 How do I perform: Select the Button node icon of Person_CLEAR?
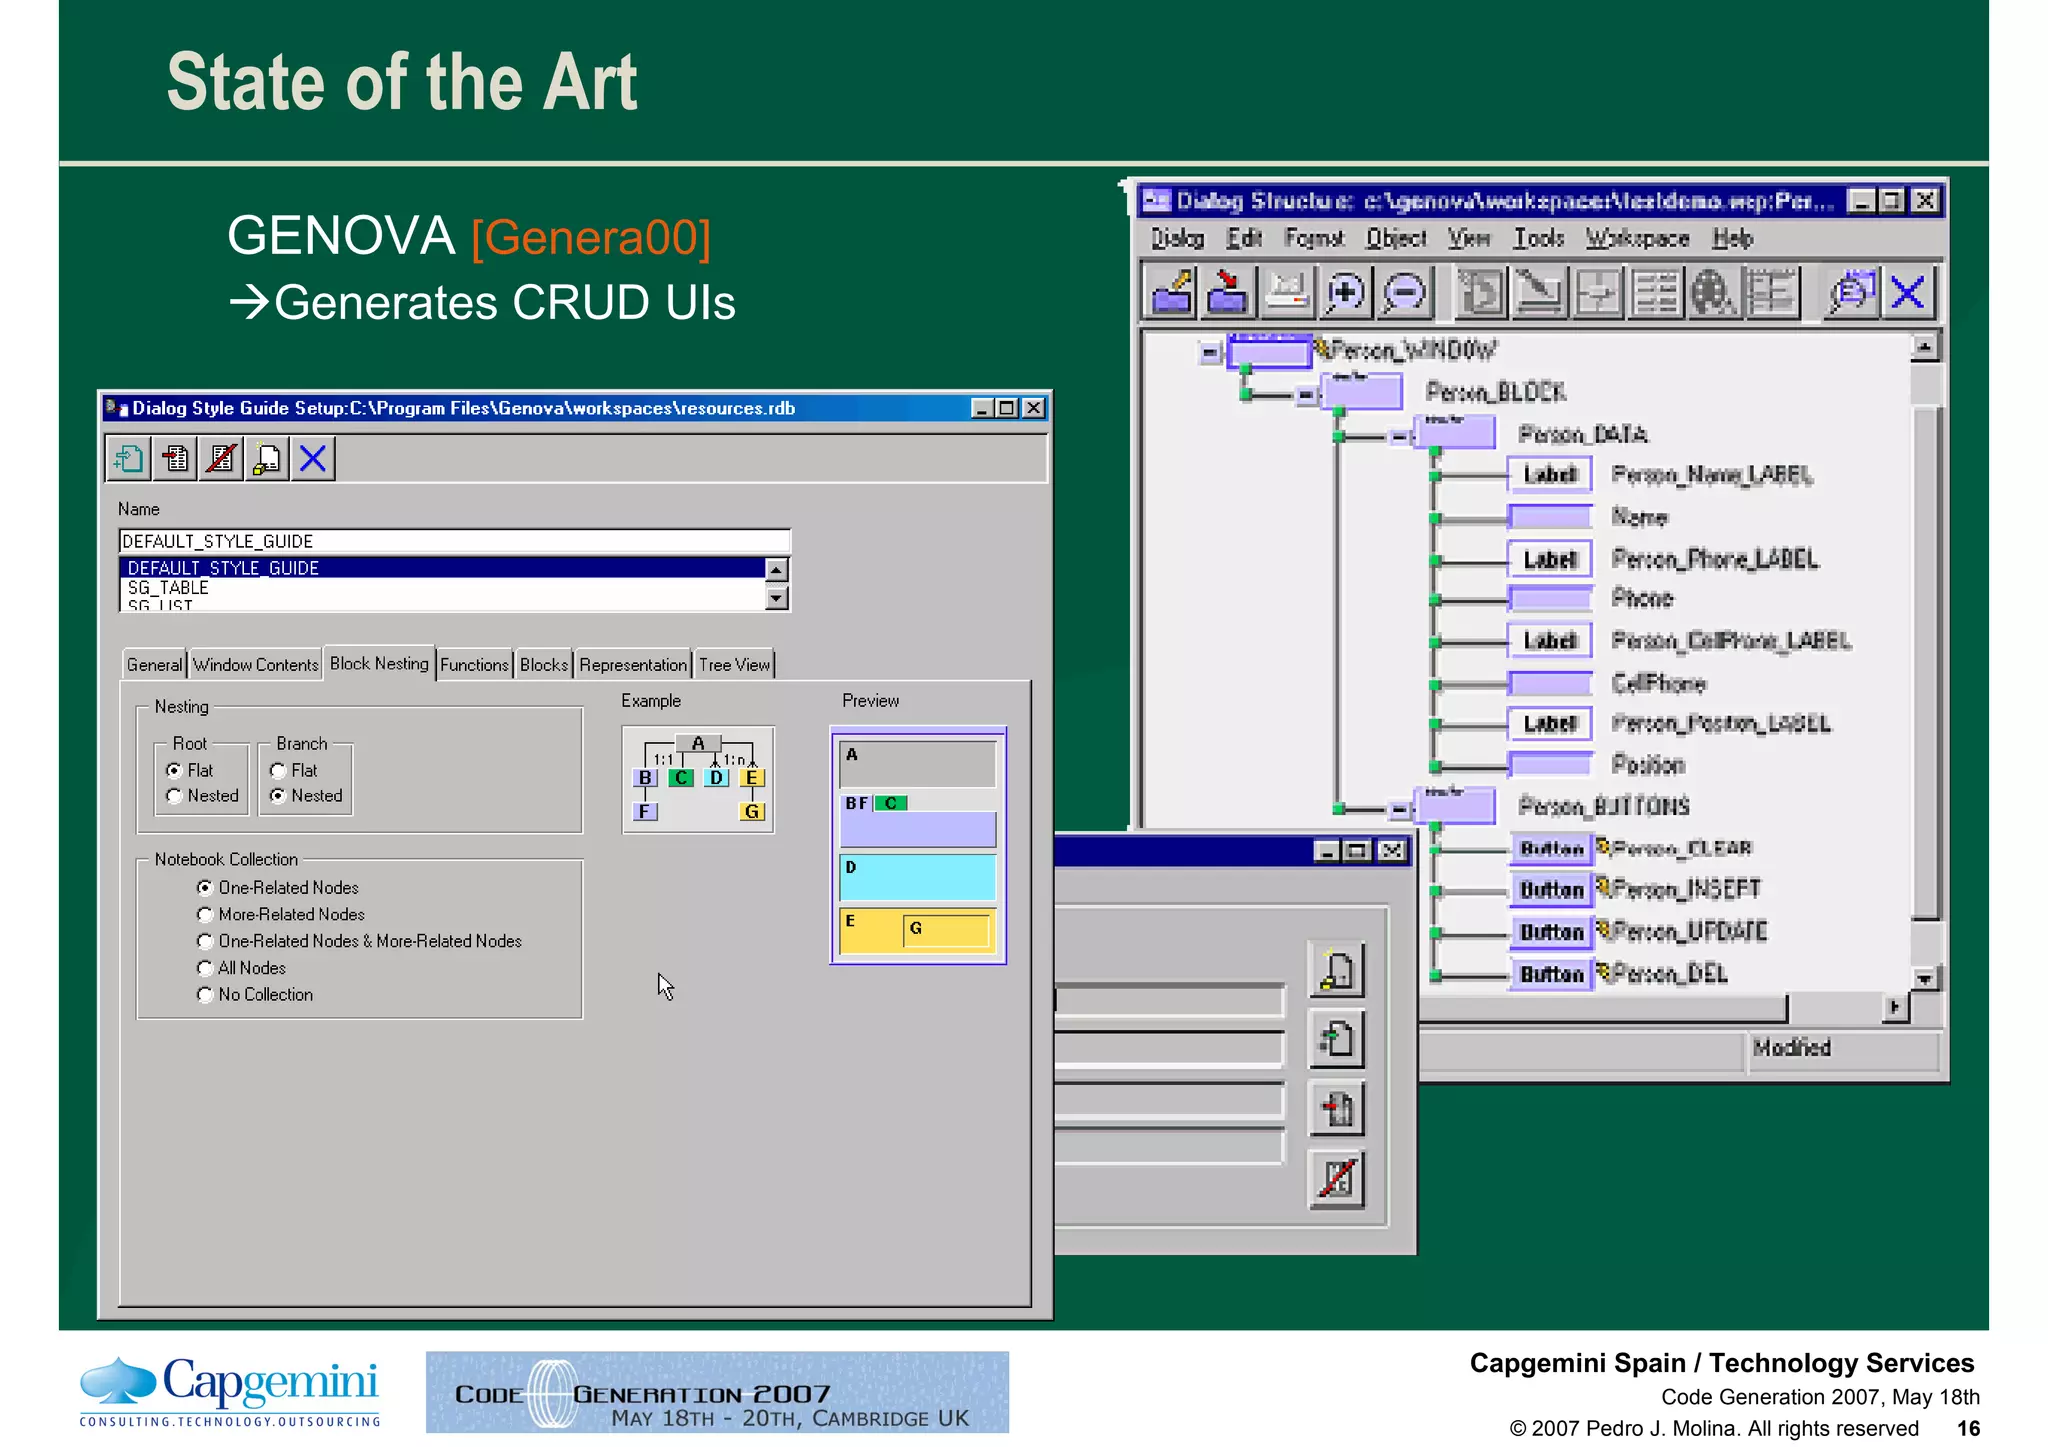pos(1551,849)
